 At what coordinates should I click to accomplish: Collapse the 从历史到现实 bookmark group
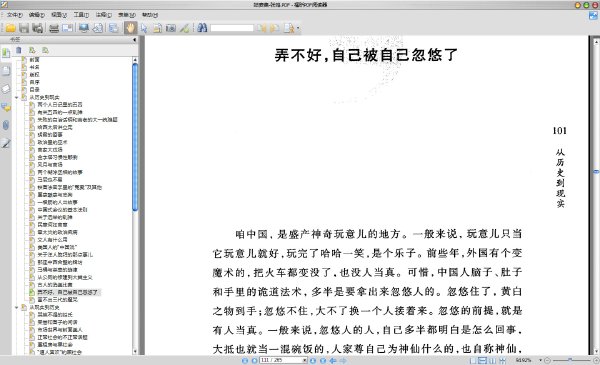pos(16,97)
